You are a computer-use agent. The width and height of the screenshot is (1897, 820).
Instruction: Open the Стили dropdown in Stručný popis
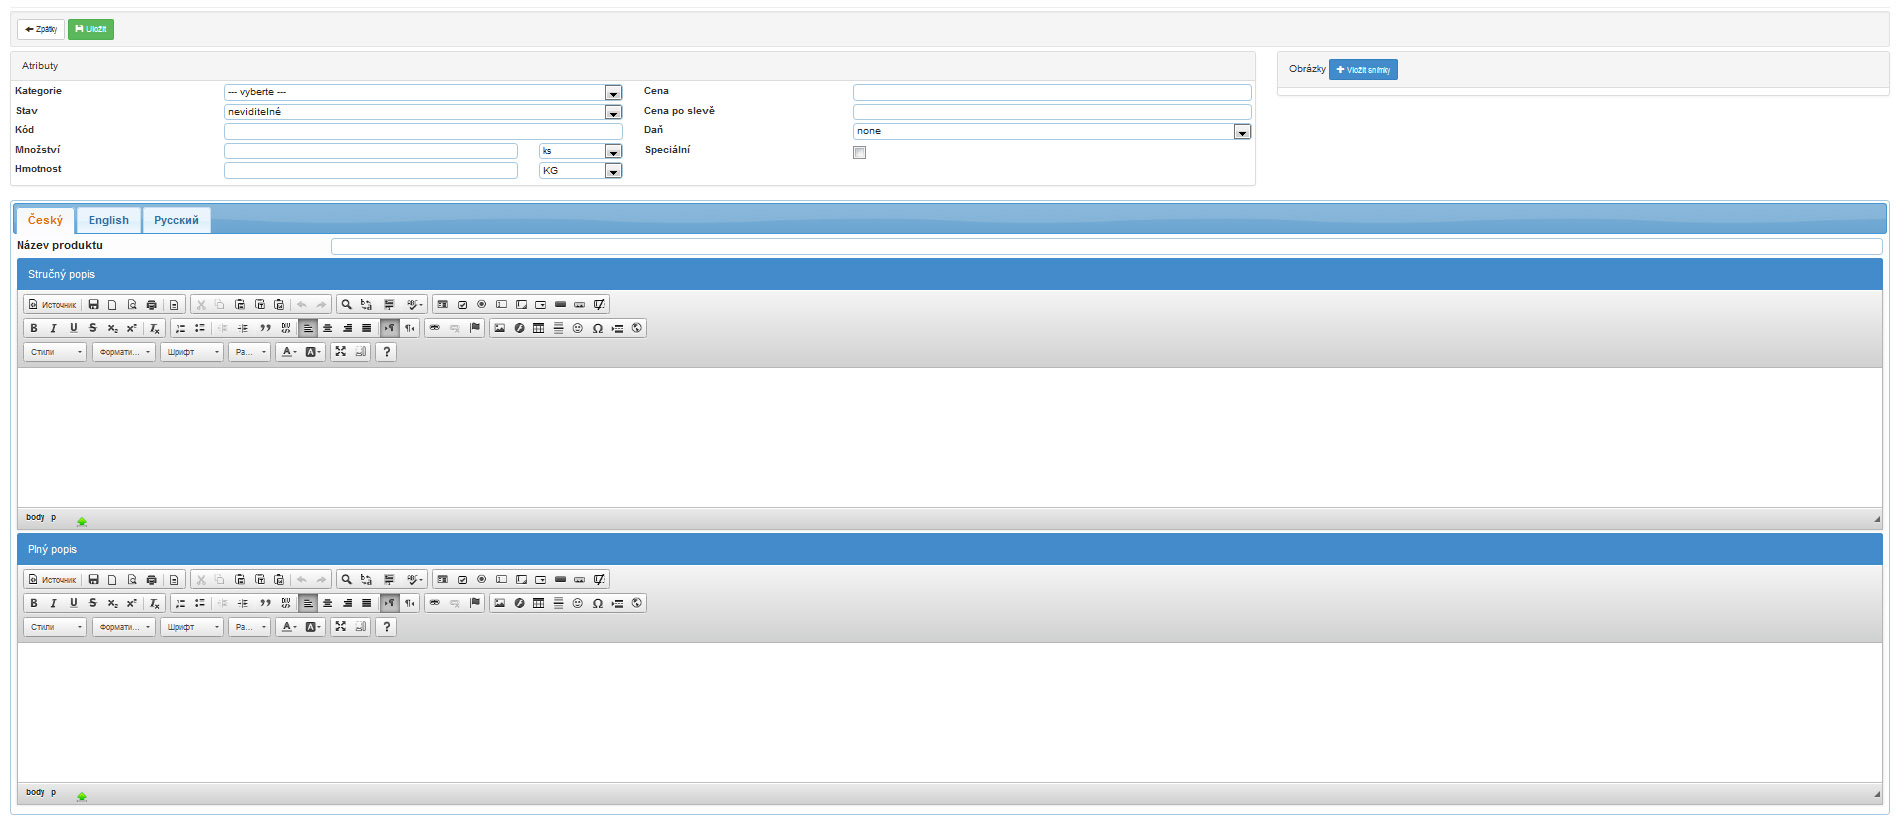tap(55, 352)
